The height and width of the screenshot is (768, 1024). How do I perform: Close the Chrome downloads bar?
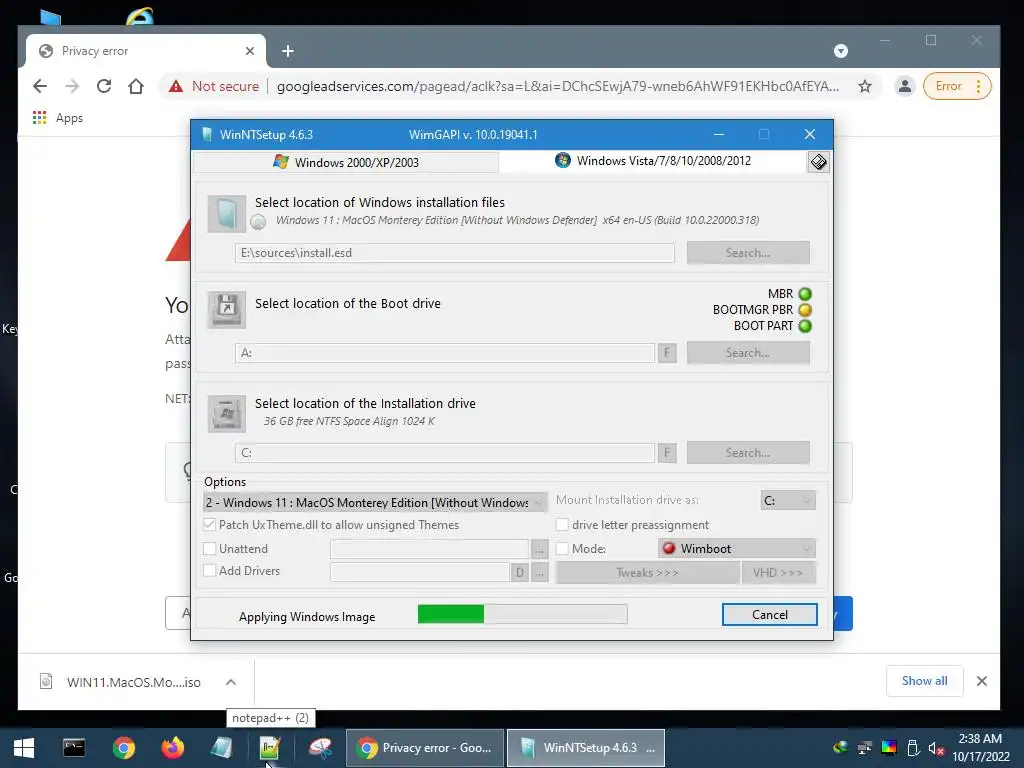coord(981,681)
